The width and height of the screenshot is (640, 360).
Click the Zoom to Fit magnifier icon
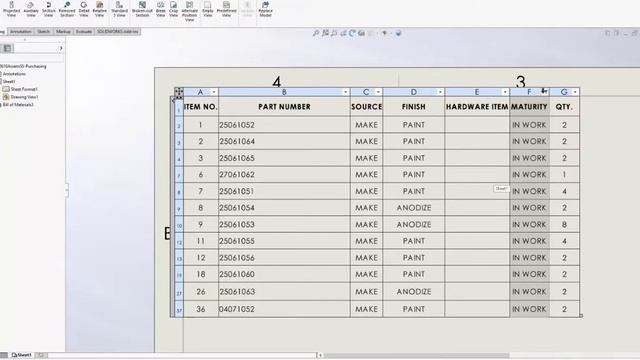click(316, 33)
